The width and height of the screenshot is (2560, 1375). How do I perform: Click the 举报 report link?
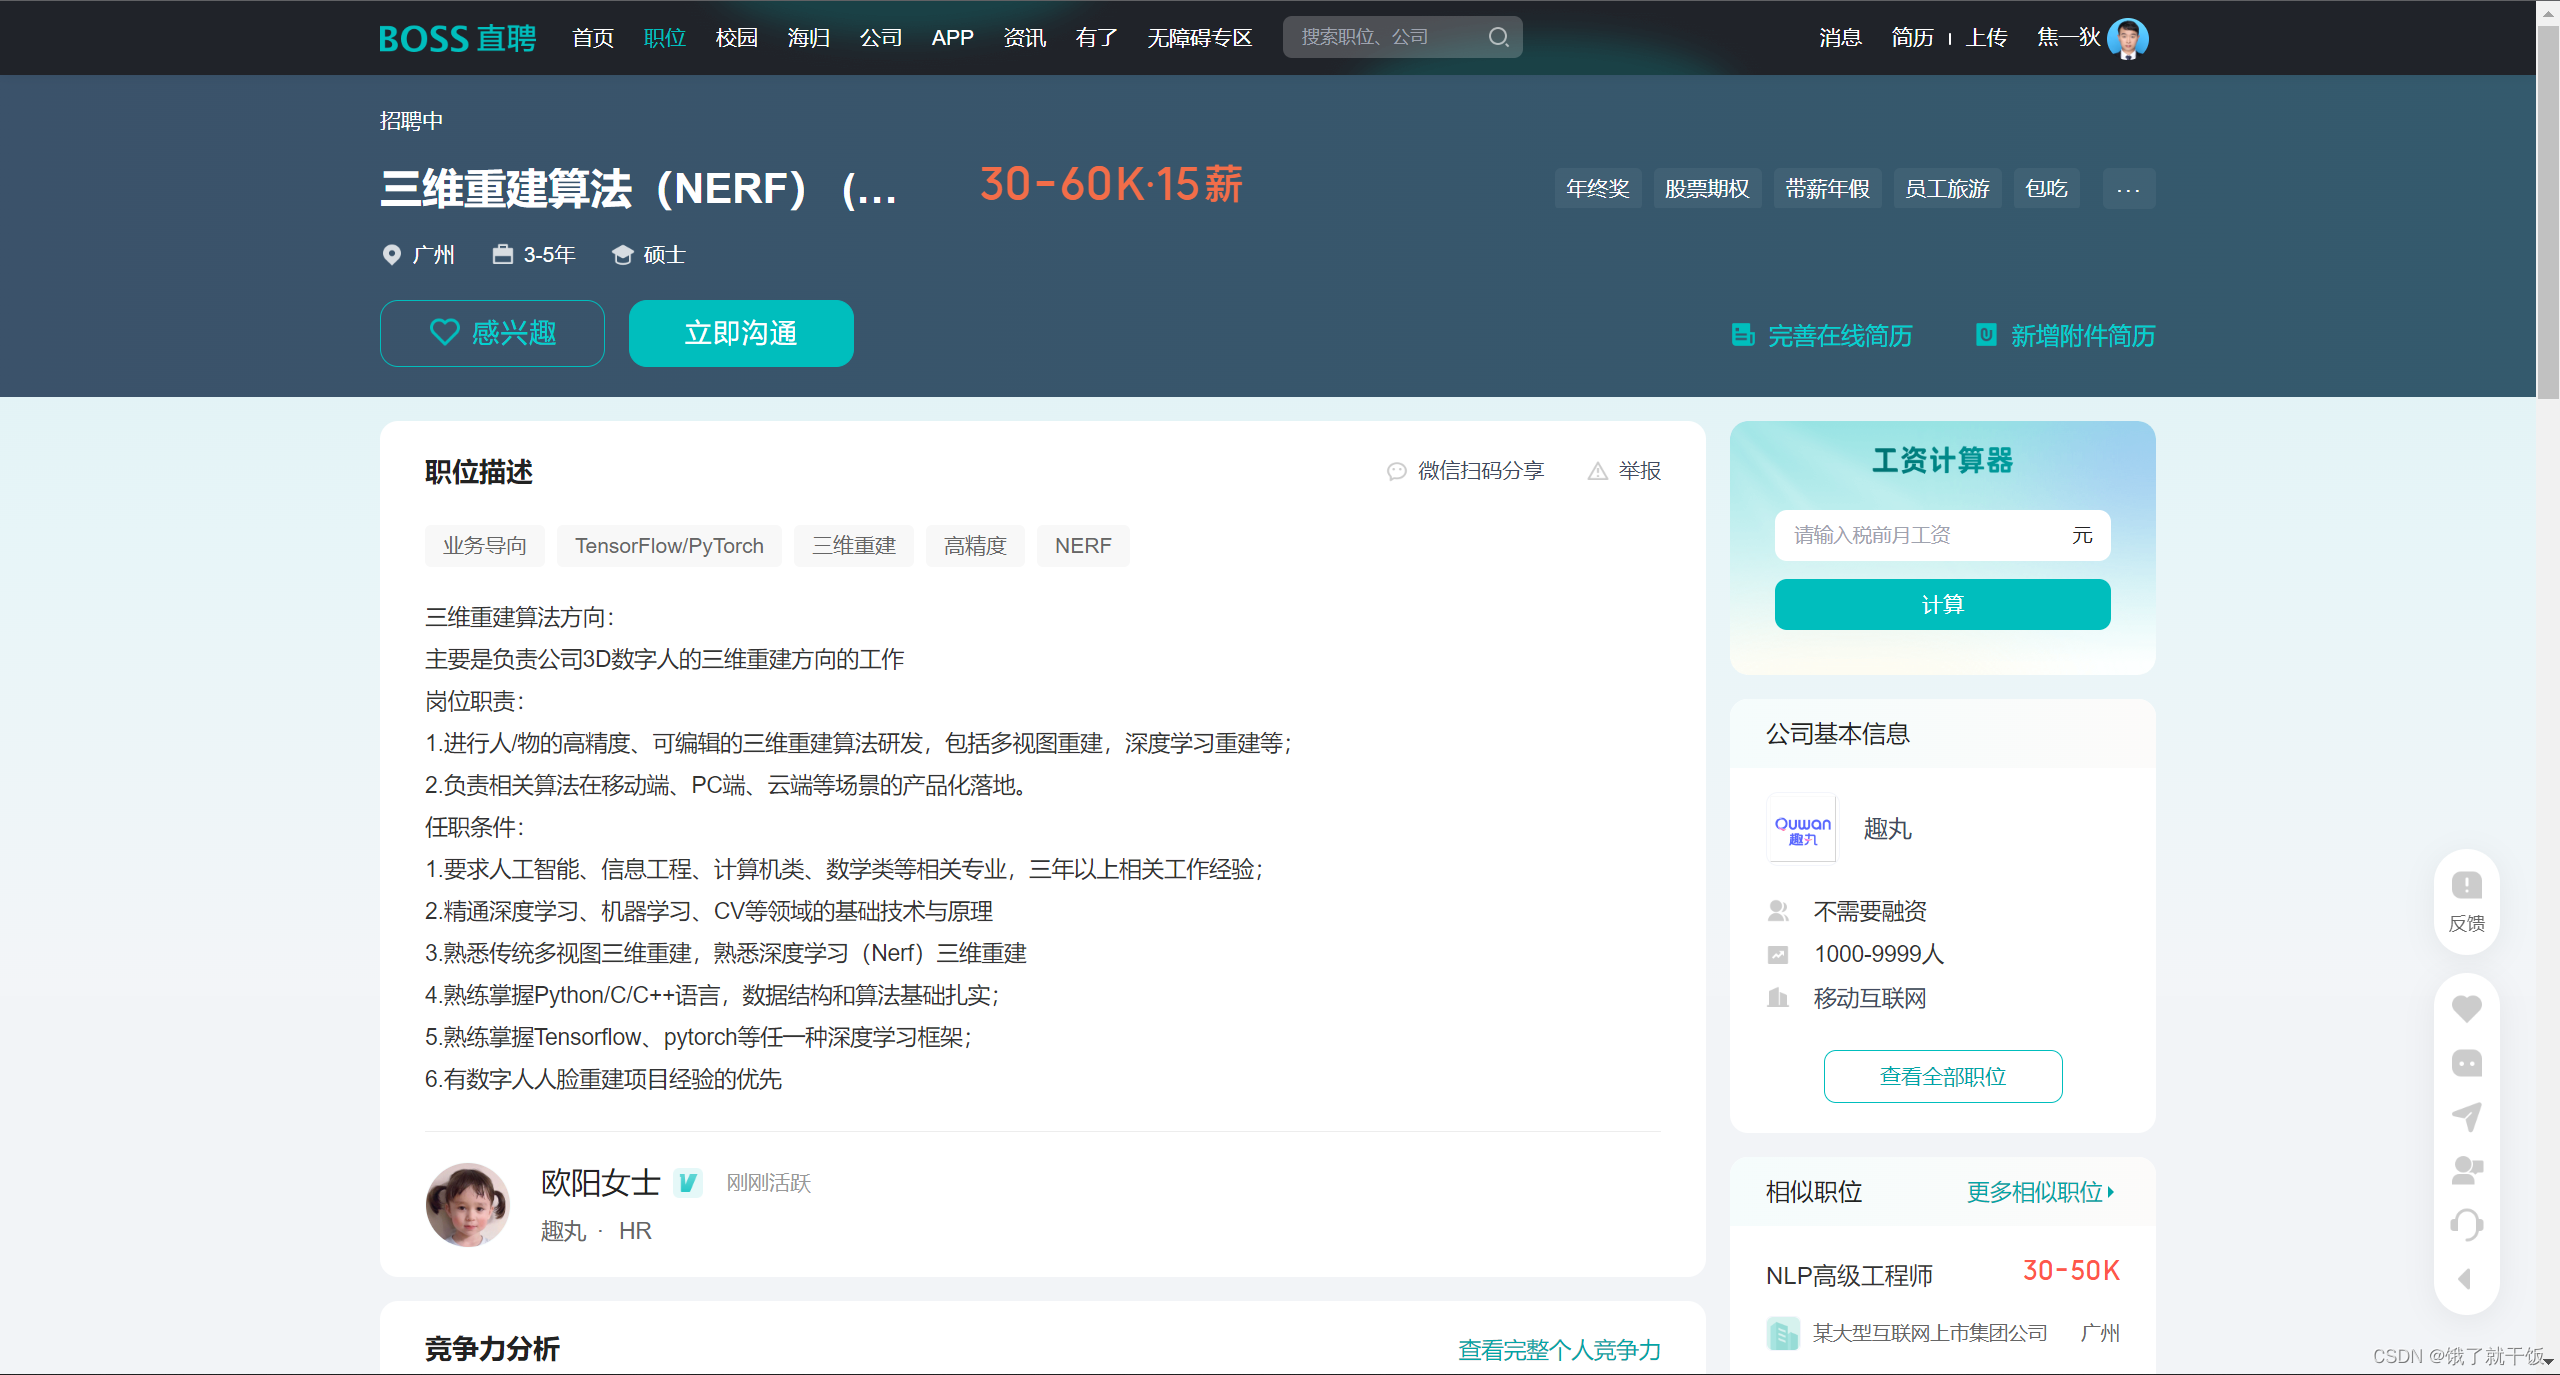[1640, 471]
